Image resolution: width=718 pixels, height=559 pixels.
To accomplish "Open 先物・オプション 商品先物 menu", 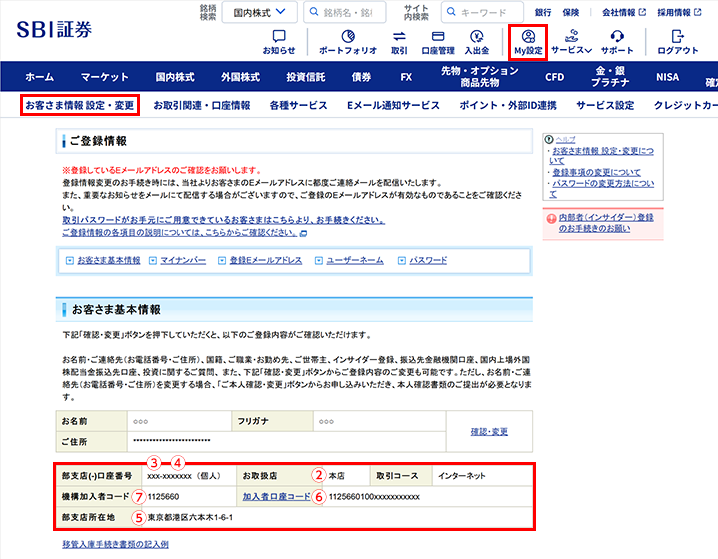I will (479, 76).
